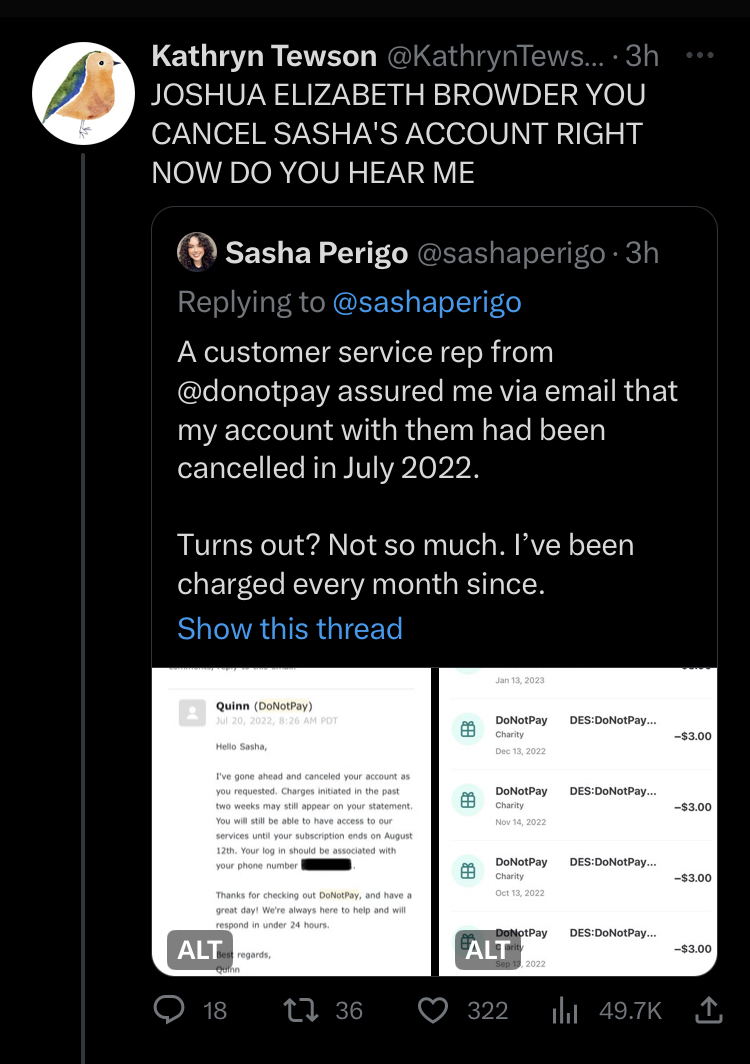Open Sasha Perigo's small profile photo
The image size is (750, 1064).
click(x=196, y=252)
